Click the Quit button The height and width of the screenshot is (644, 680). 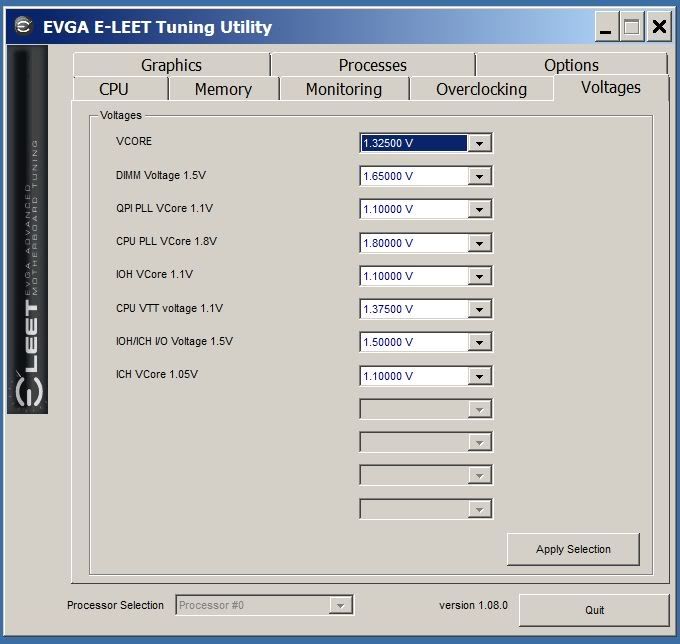click(x=594, y=610)
